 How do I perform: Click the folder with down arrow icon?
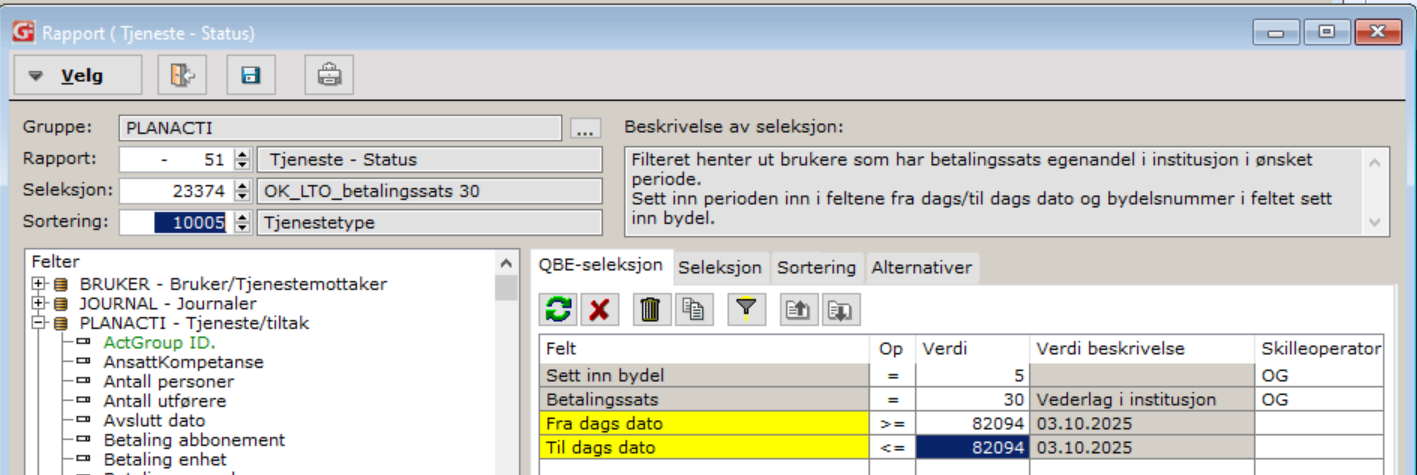[x=841, y=310]
